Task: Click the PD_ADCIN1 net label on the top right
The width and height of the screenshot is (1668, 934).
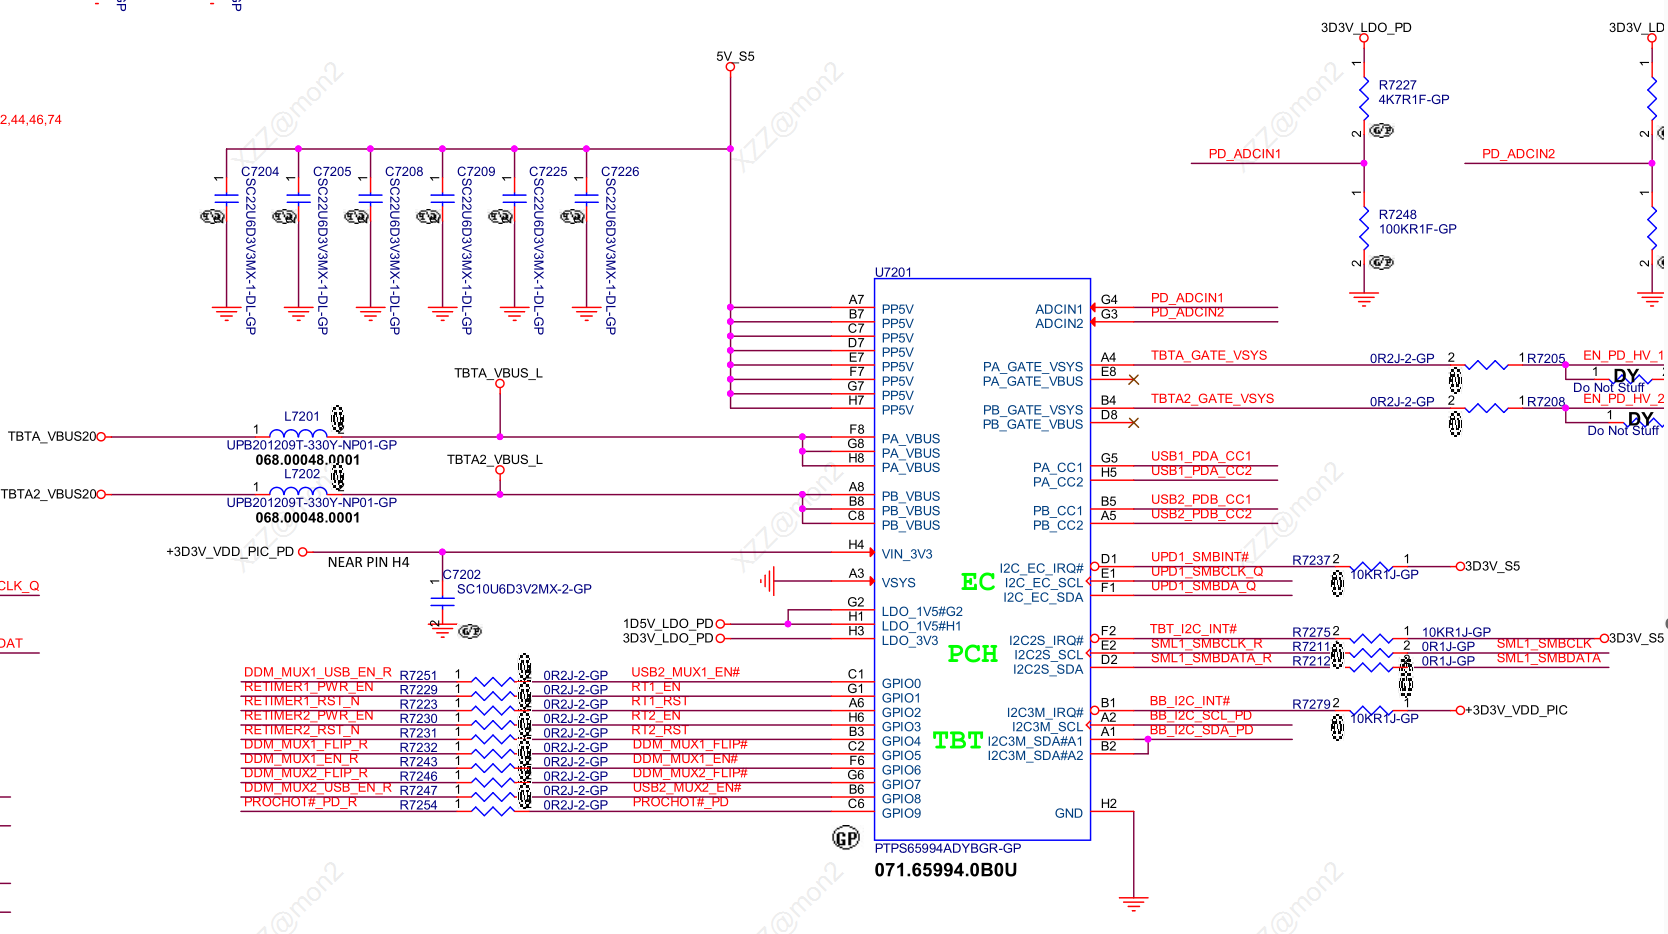Action: 1244,154
